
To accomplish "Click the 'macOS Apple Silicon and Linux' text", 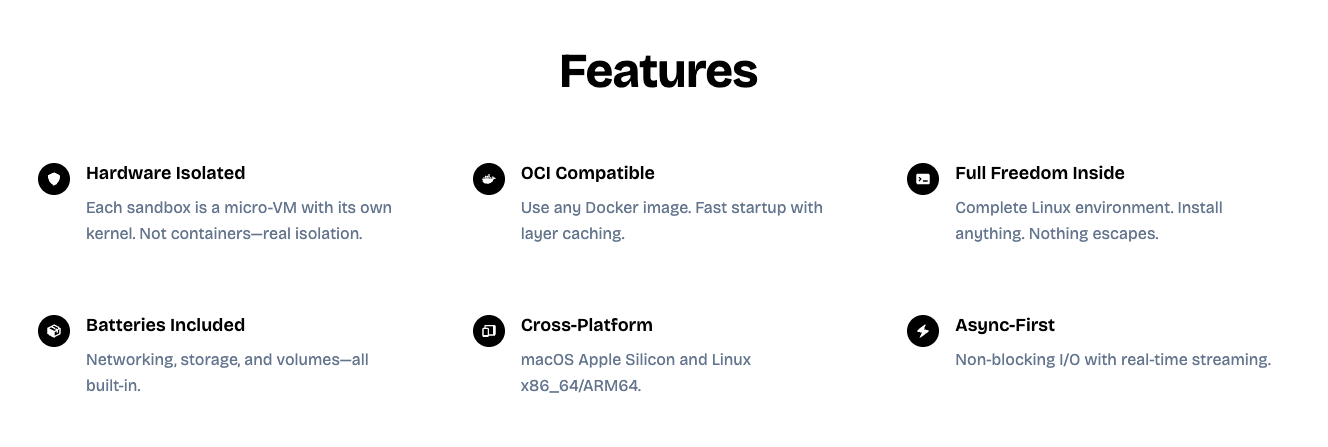I will [x=635, y=360].
